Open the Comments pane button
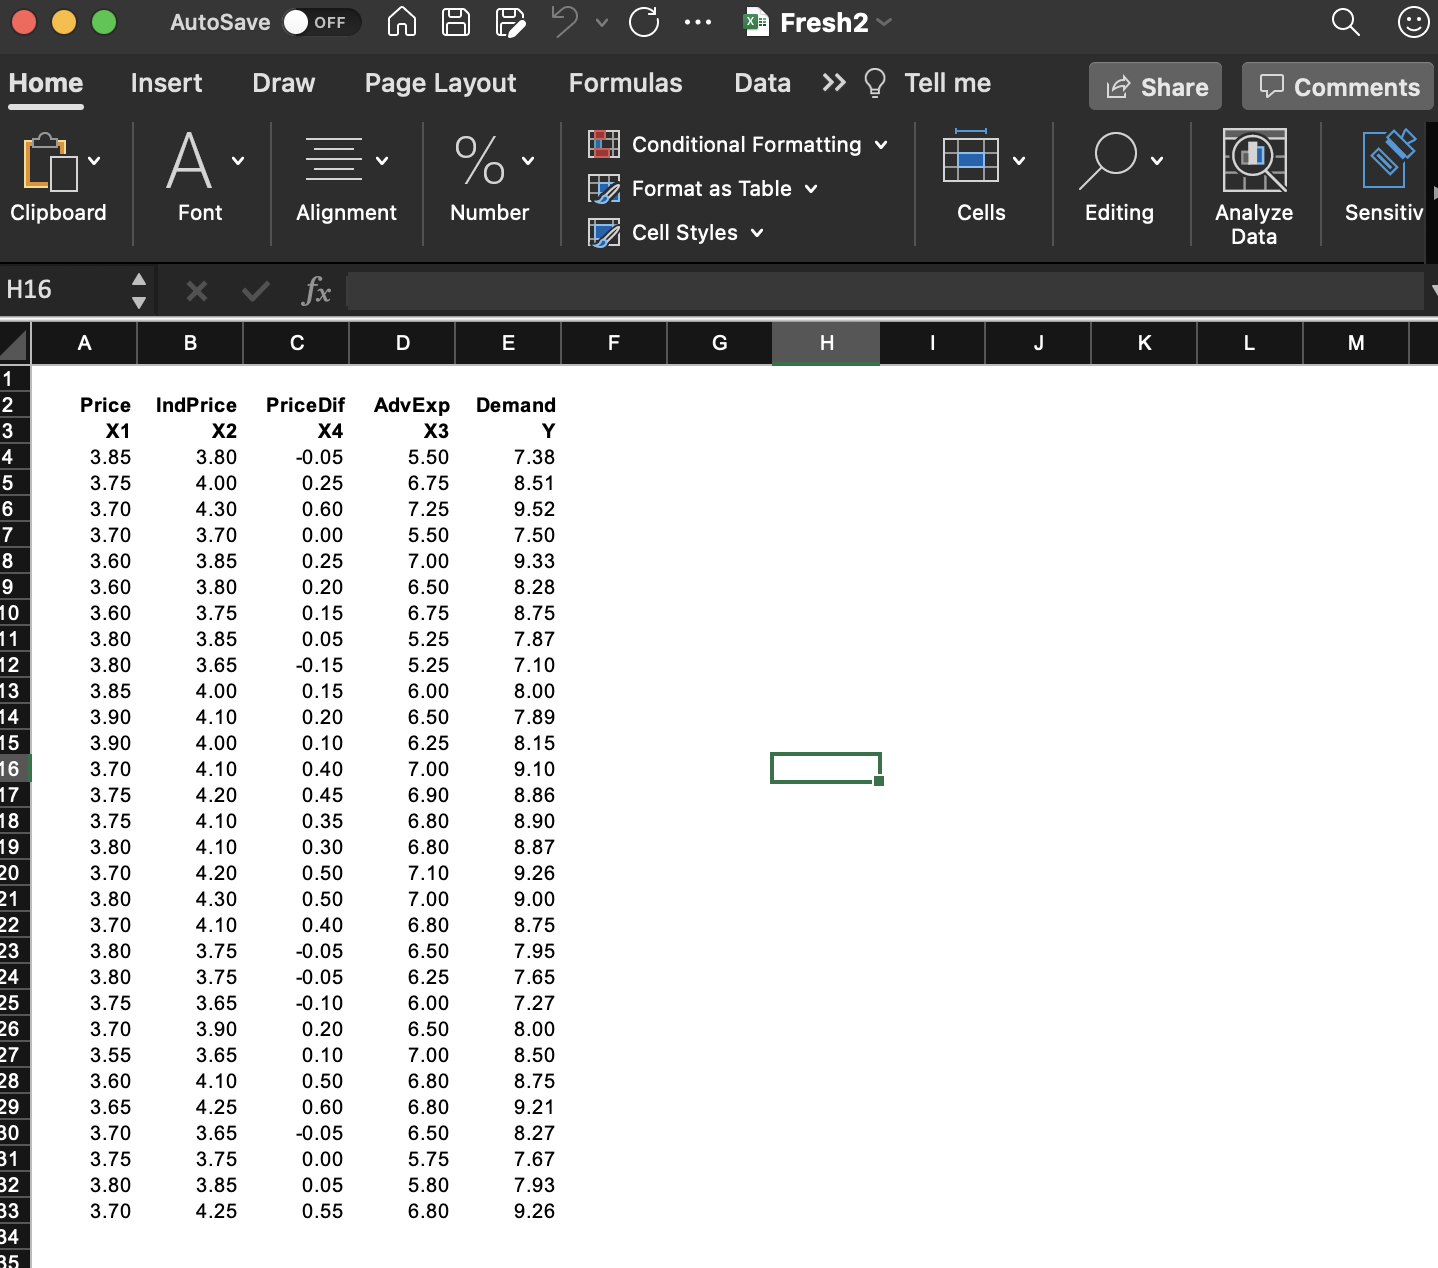Screen dimensions: 1438x1268 1338,87
